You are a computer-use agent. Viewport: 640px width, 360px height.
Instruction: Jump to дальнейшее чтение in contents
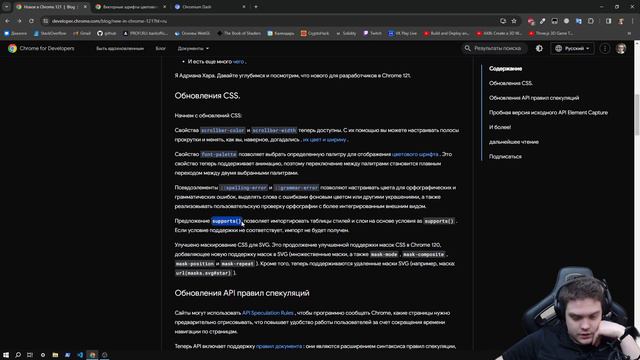[x=514, y=142]
